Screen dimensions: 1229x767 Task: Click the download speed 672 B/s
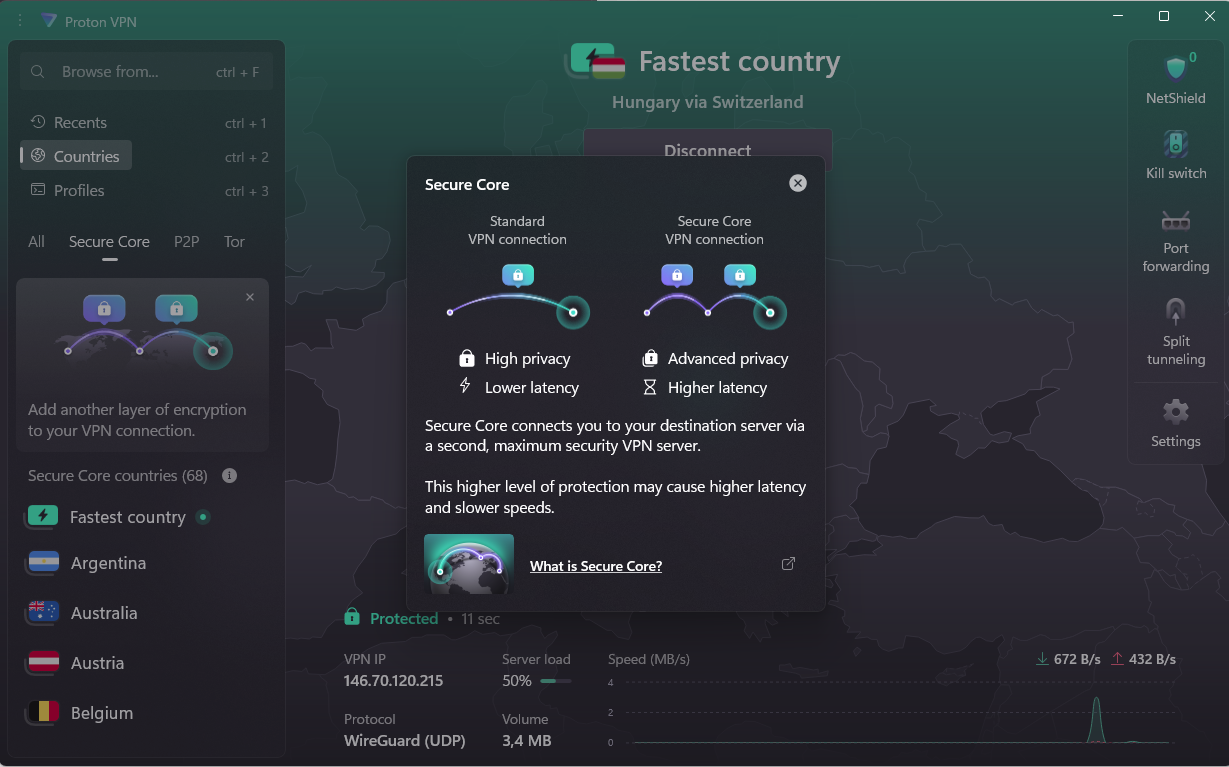coord(1068,659)
